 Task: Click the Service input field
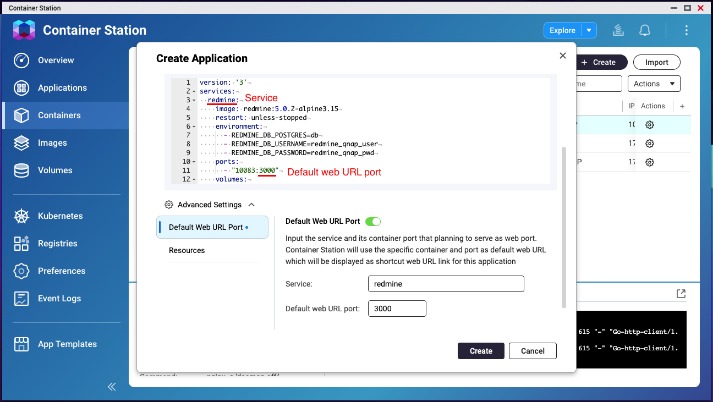(445, 284)
